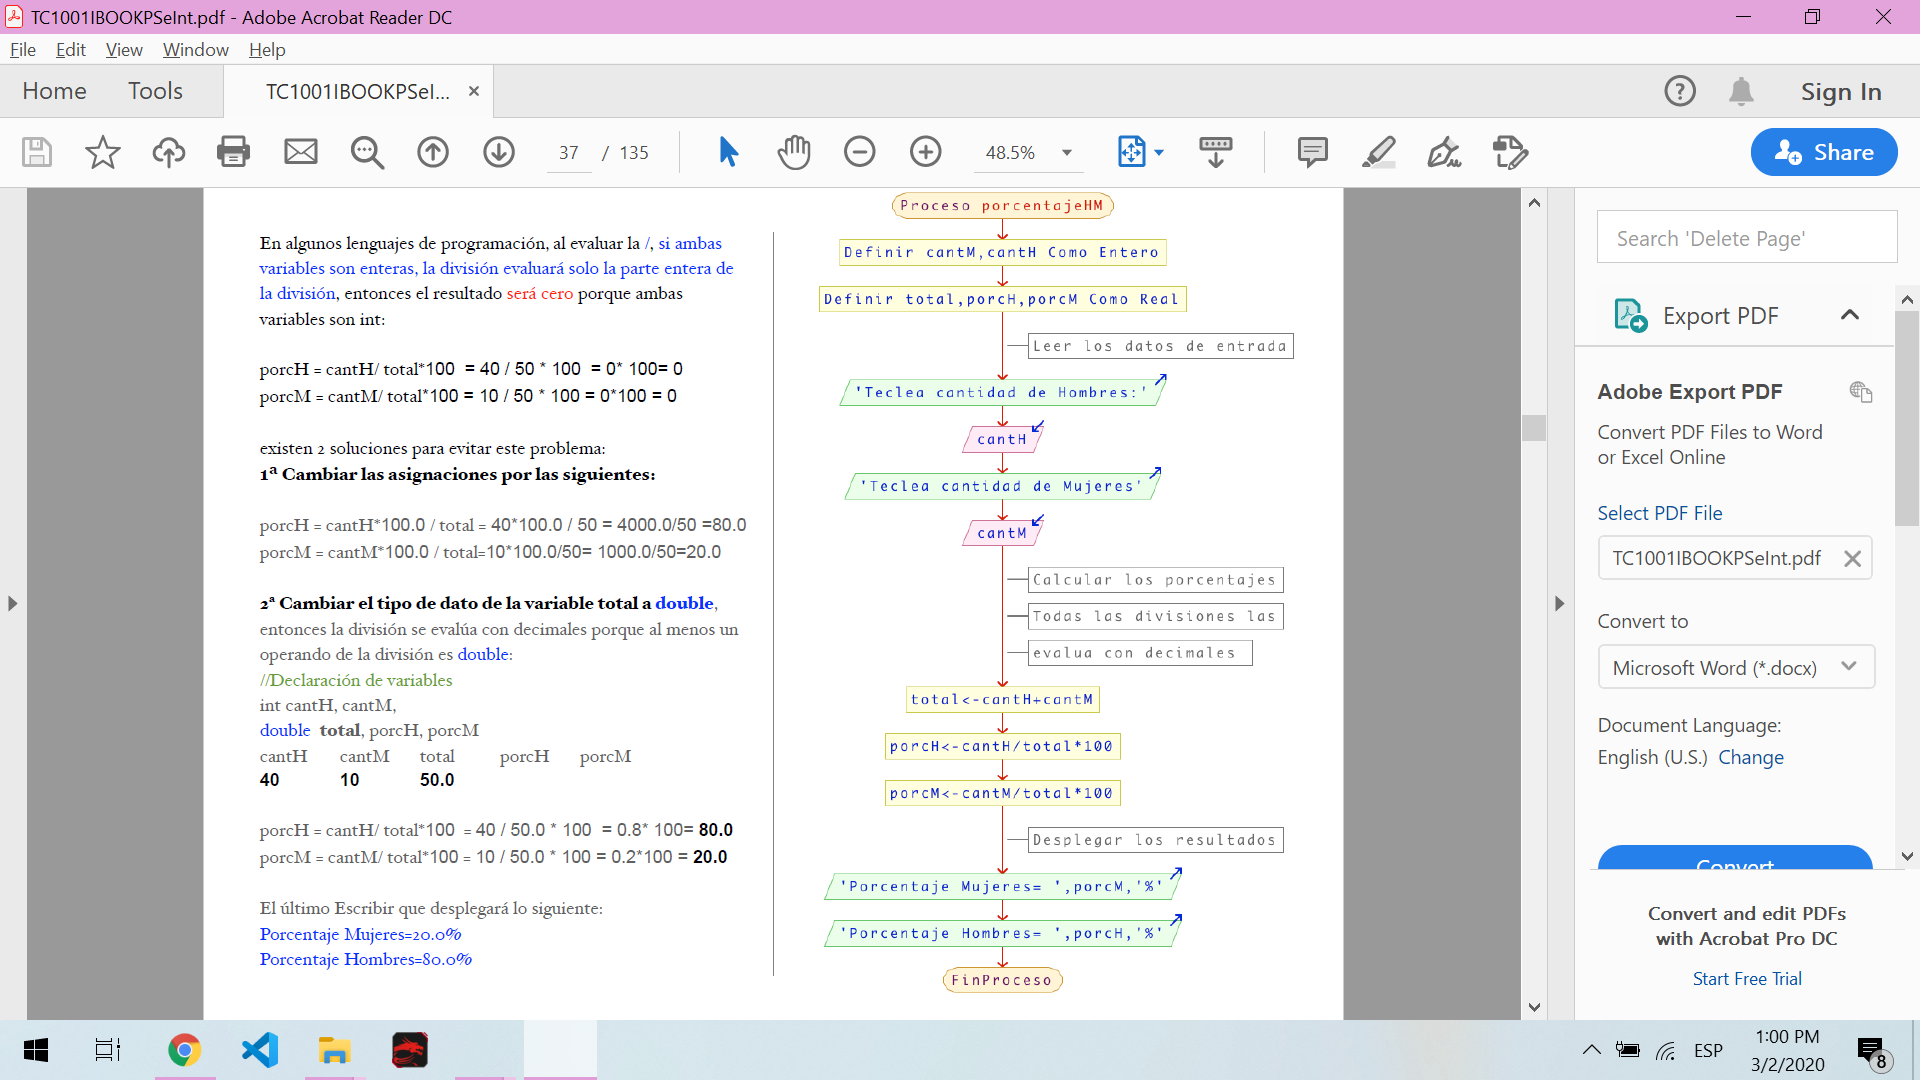
Task: Expand the left navigation pane arrow
Action: click(12, 603)
